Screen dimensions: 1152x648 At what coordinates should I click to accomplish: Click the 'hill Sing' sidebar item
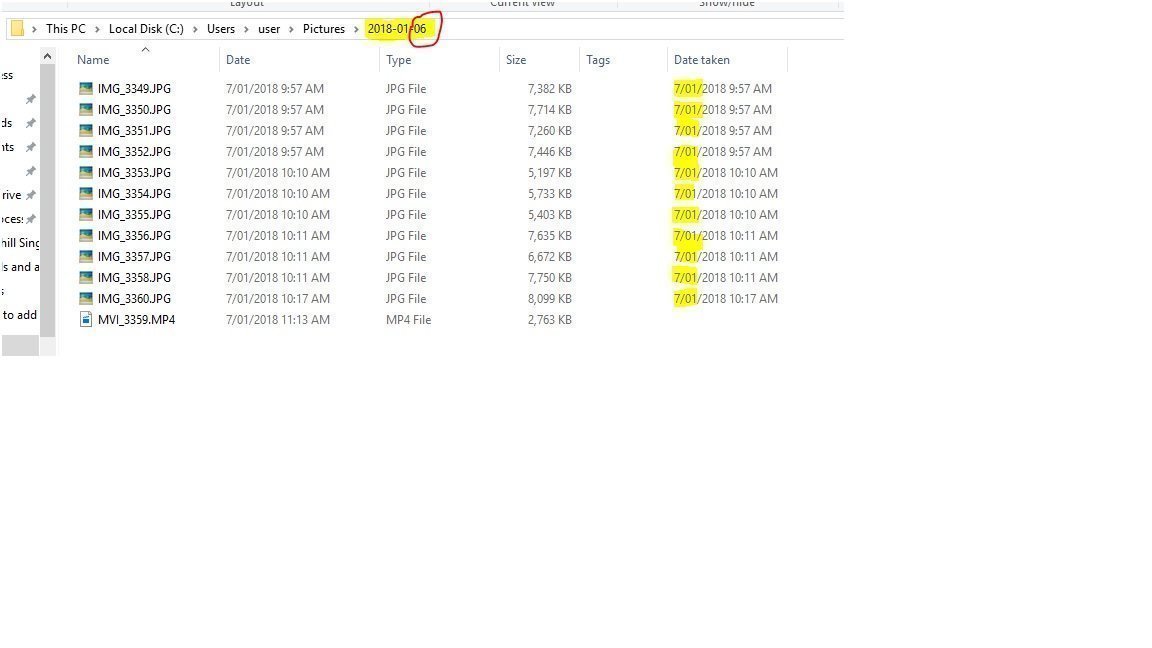[x=21, y=242]
